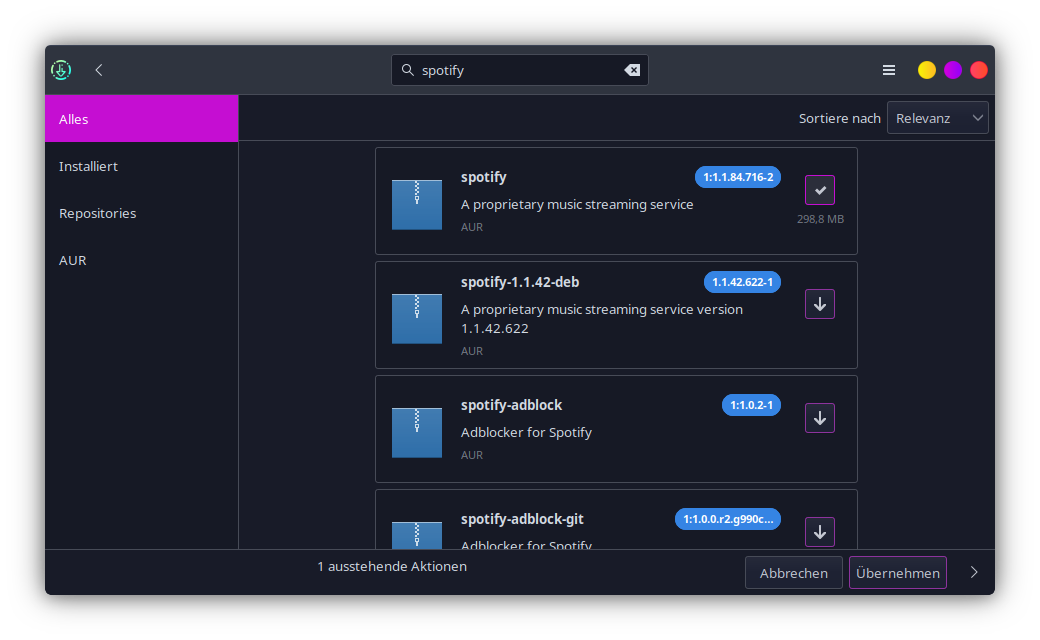Open the hamburger menu
Viewport: 1040px width, 640px height.
point(889,70)
